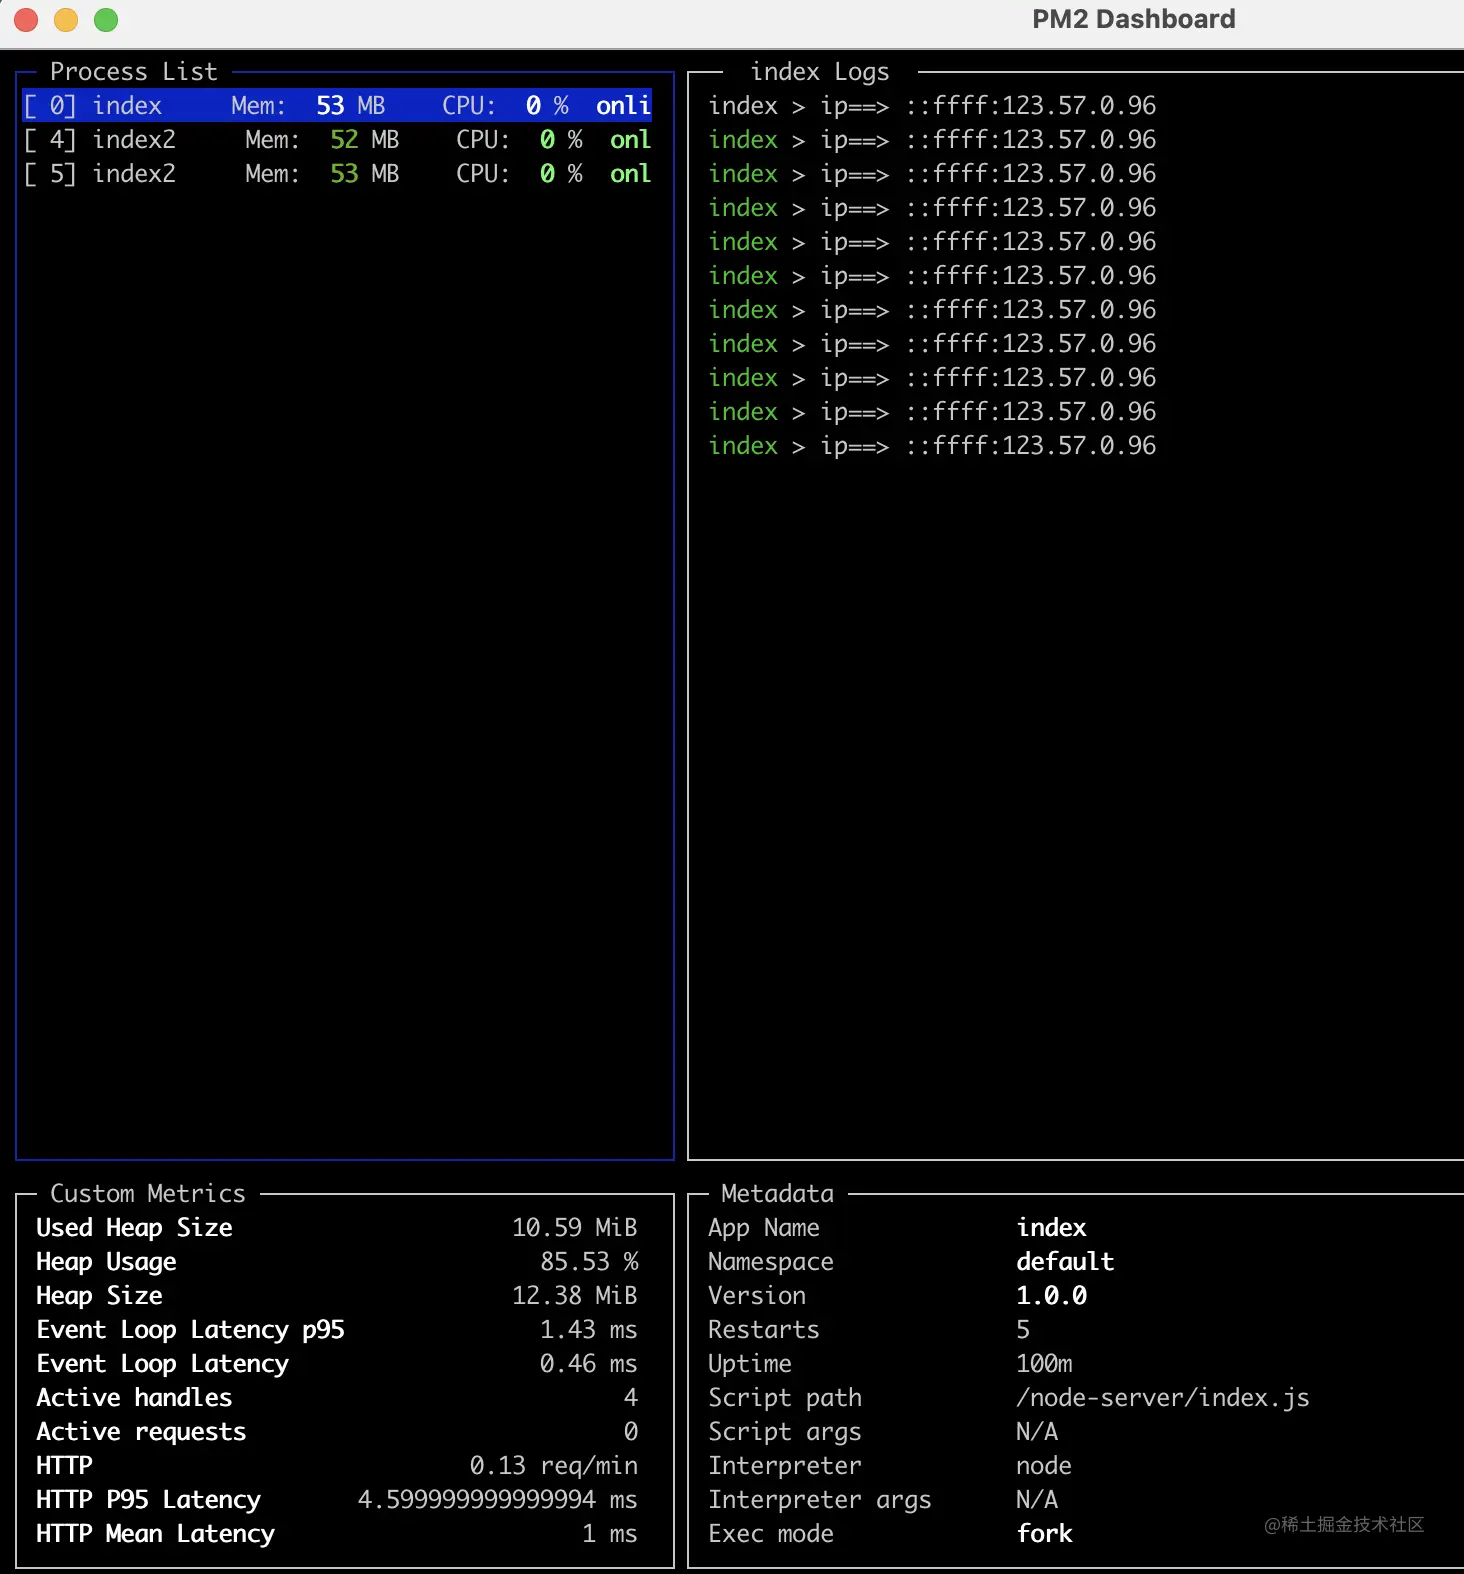Click the 'Version' metadata label
The width and height of the screenshot is (1464, 1574).
757,1296
